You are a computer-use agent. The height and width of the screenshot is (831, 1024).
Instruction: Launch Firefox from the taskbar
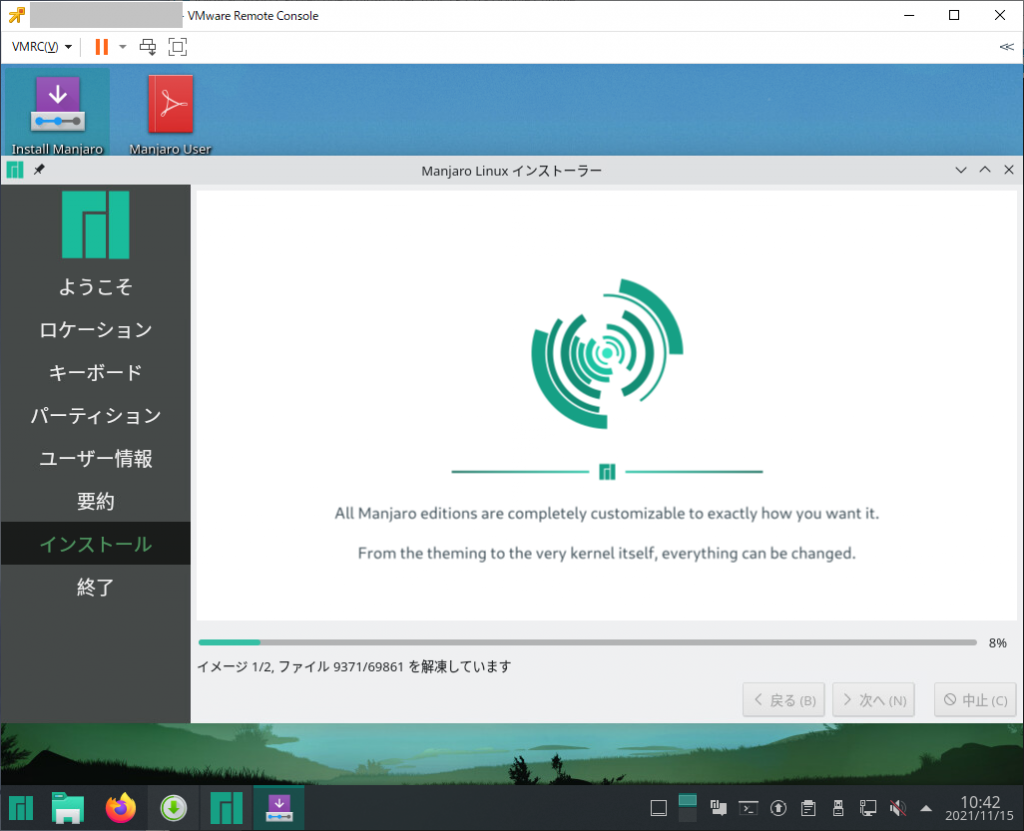[121, 808]
